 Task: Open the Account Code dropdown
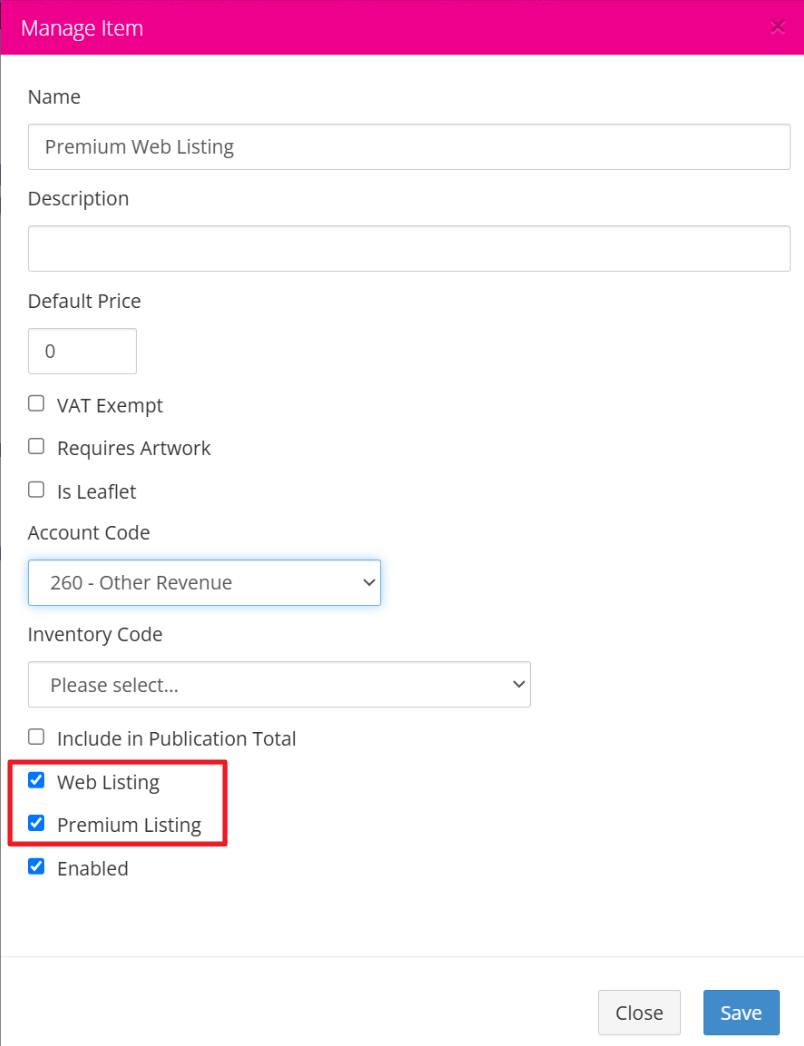[x=204, y=582]
